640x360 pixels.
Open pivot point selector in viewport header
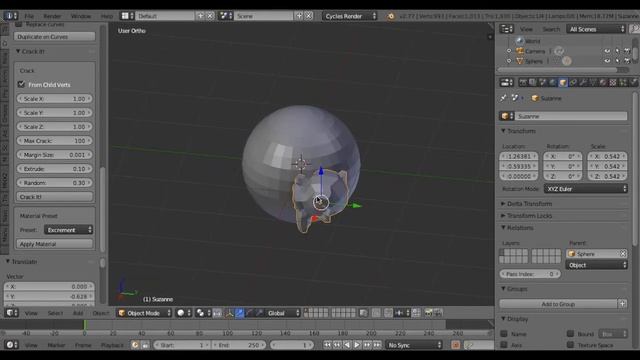pyautogui.click(x=203, y=313)
